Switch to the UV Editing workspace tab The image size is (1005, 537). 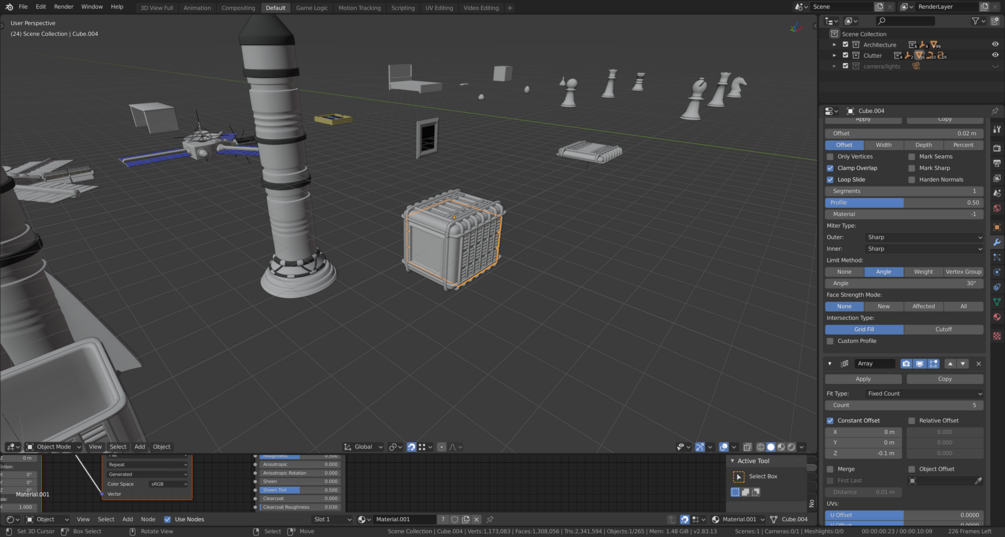[x=439, y=8]
